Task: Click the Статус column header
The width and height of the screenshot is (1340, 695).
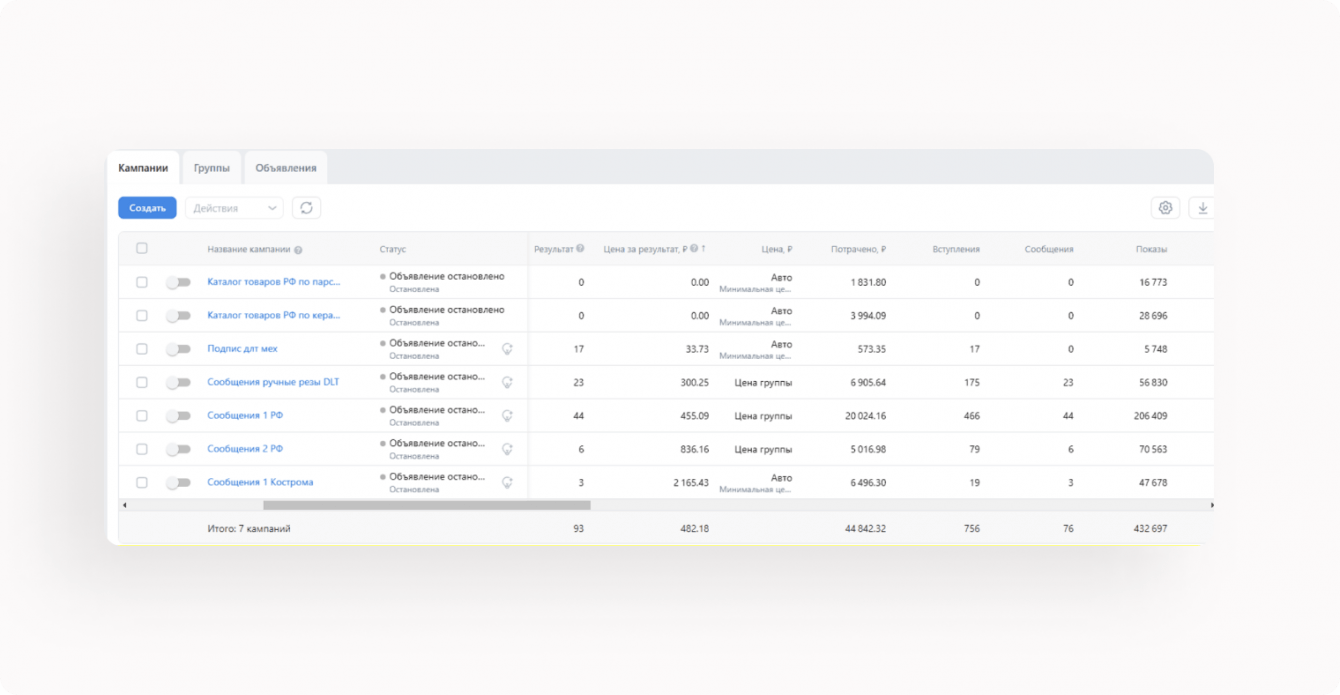Action: (x=393, y=249)
